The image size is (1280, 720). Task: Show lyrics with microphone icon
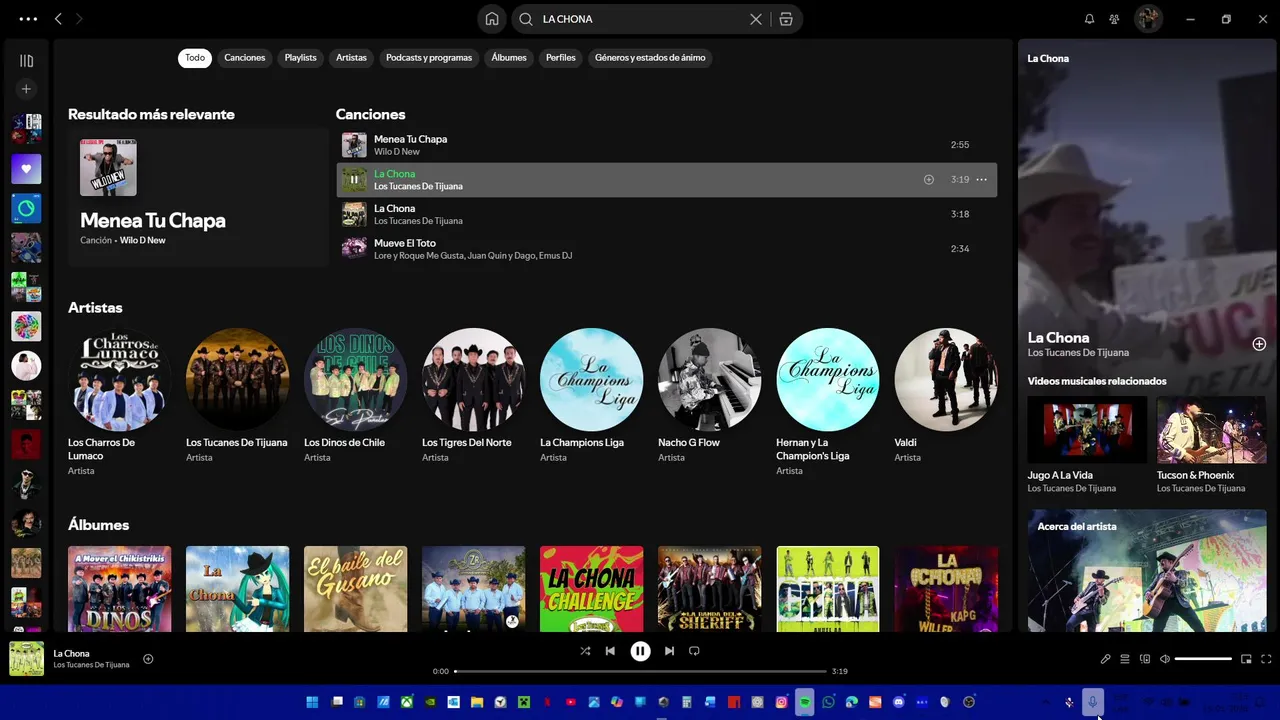tap(1105, 659)
